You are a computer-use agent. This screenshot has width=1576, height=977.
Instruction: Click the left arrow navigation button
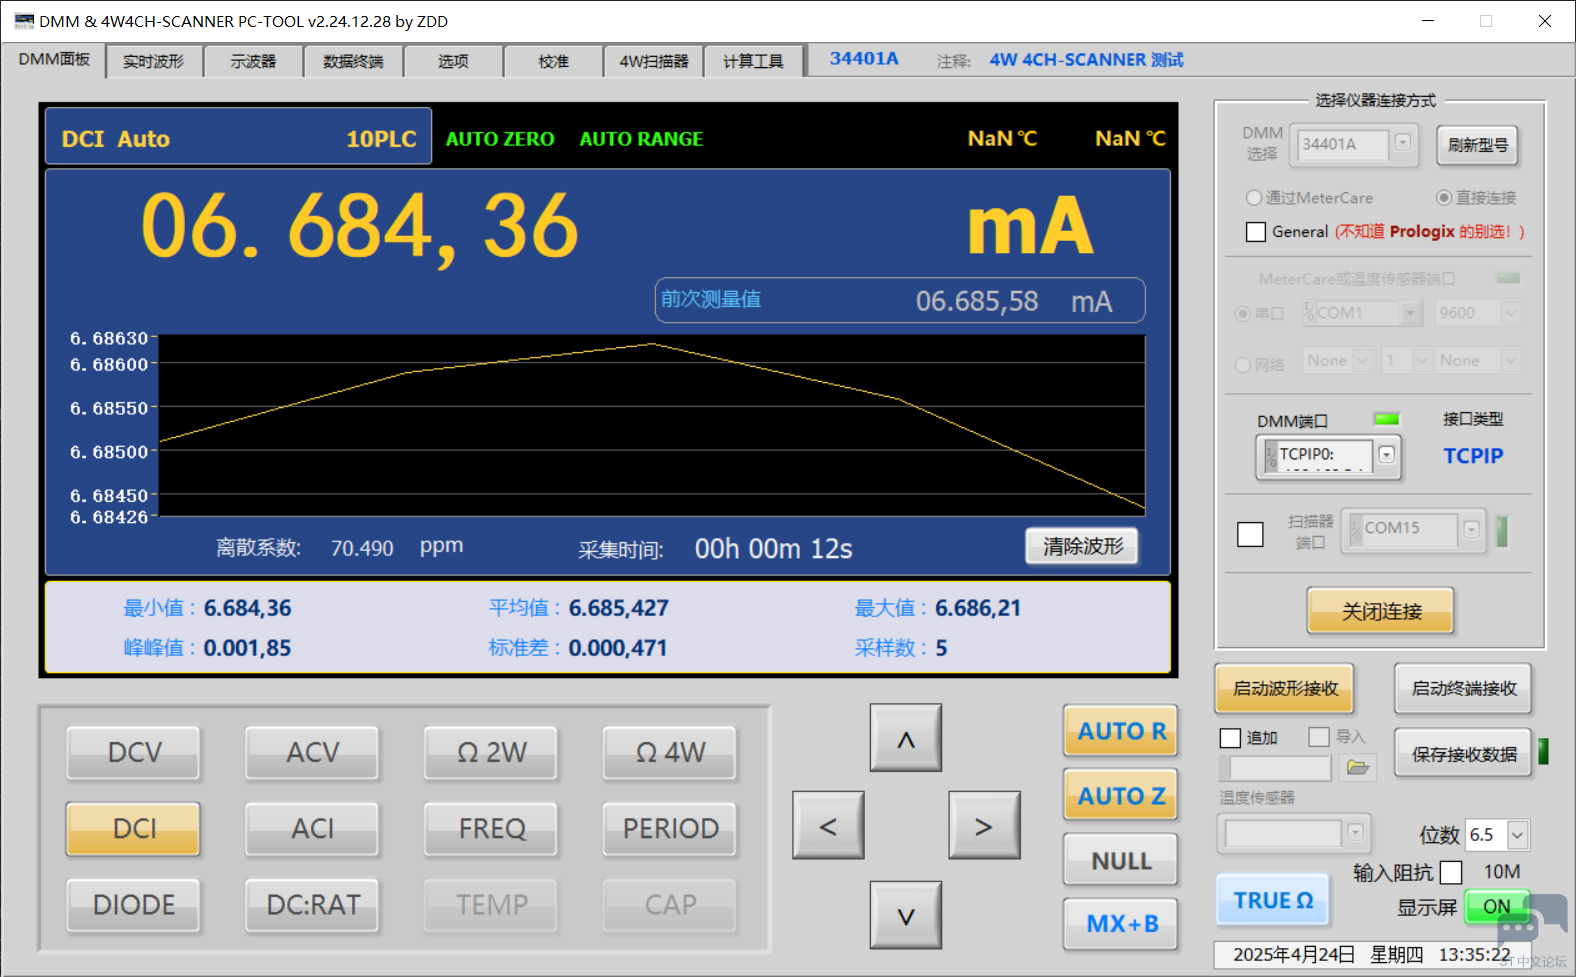[828, 825]
